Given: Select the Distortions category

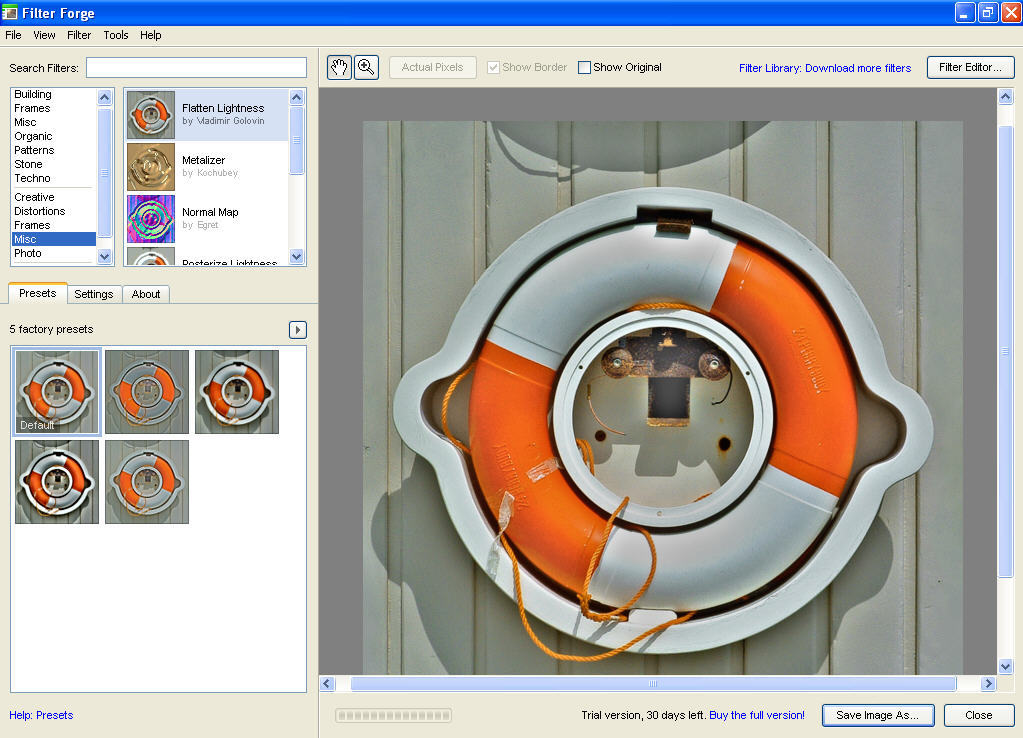Looking at the screenshot, I should [39, 211].
